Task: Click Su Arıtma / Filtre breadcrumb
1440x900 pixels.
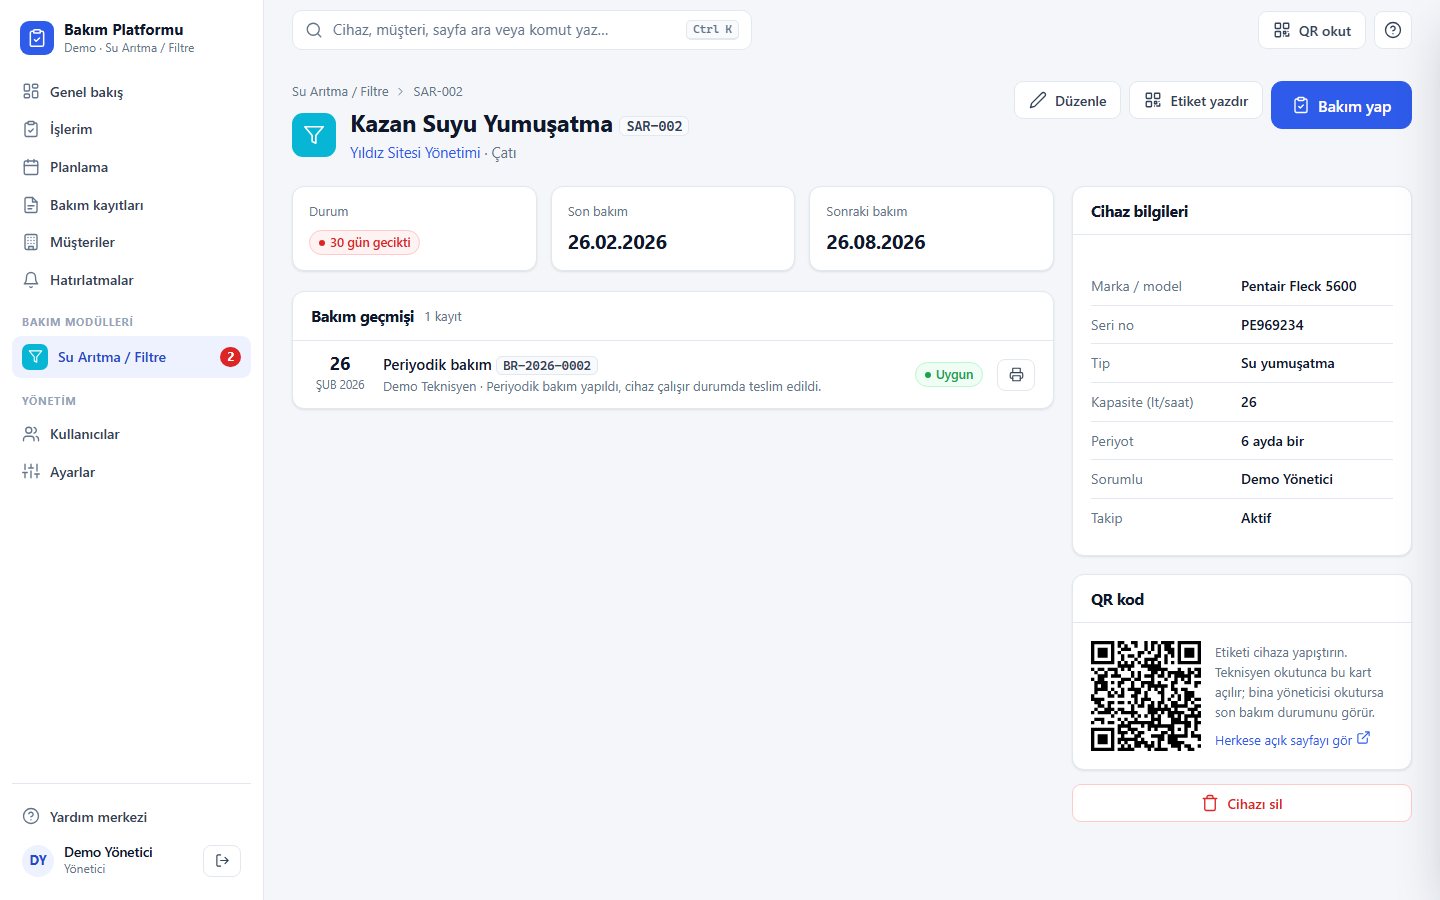Action: pyautogui.click(x=340, y=91)
